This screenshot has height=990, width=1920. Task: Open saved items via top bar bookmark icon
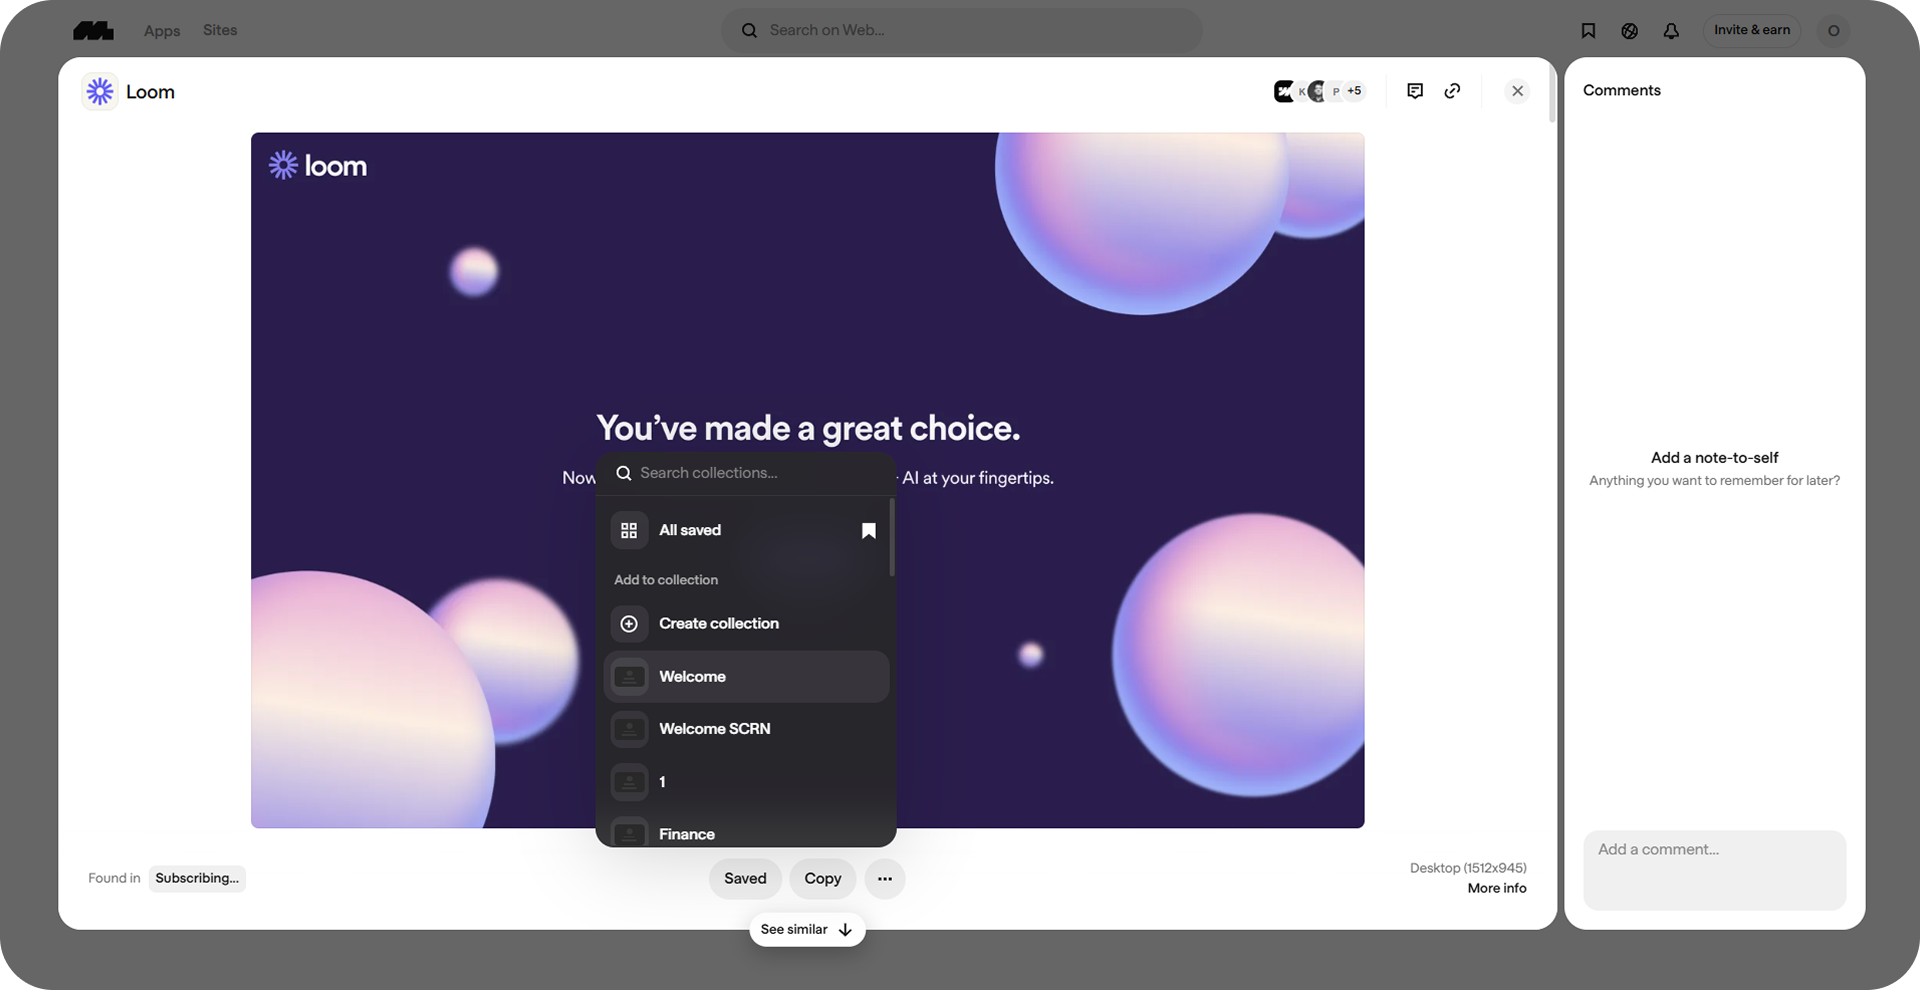click(x=1588, y=31)
